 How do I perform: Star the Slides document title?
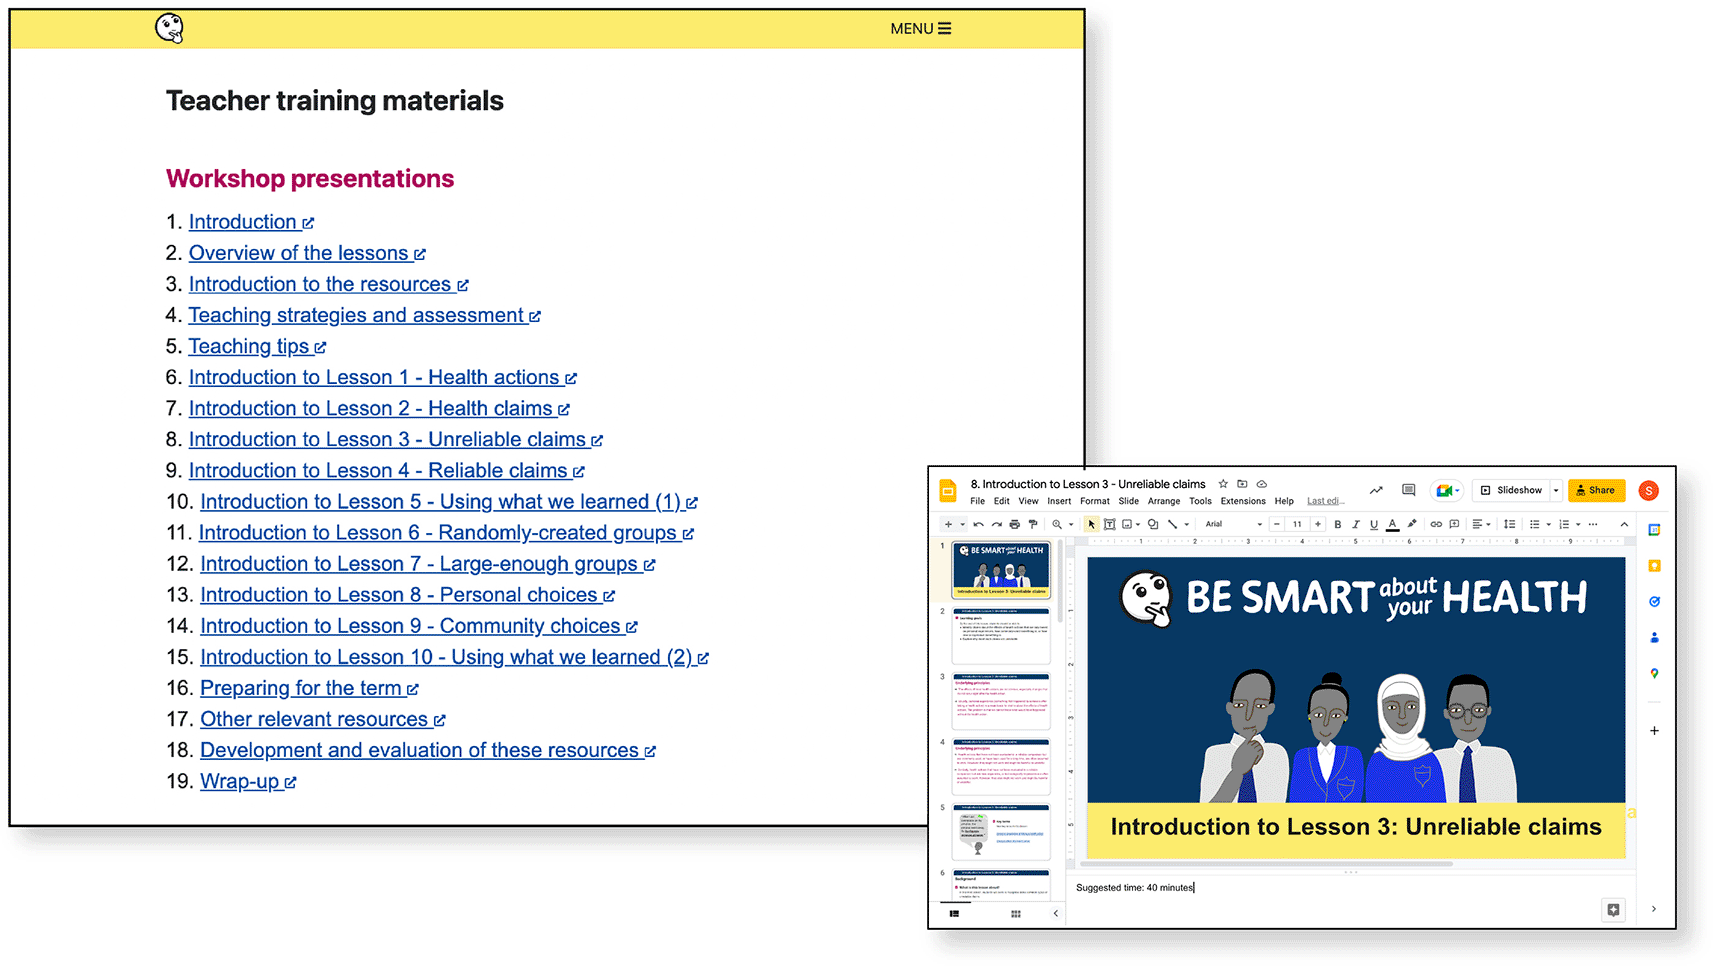1223,484
